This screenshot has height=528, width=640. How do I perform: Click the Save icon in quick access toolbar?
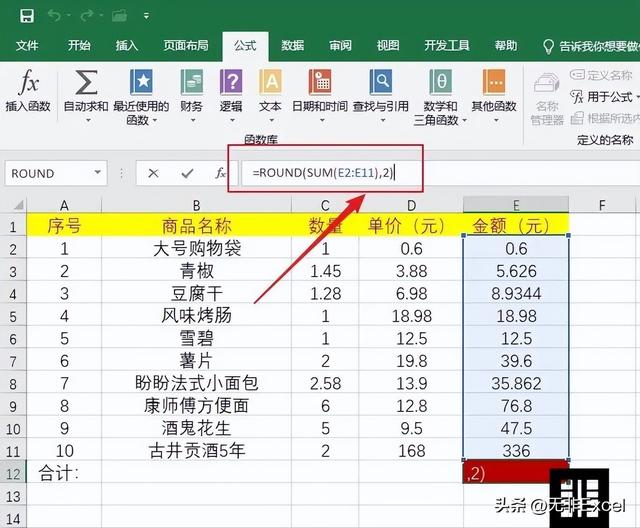[x=27, y=16]
